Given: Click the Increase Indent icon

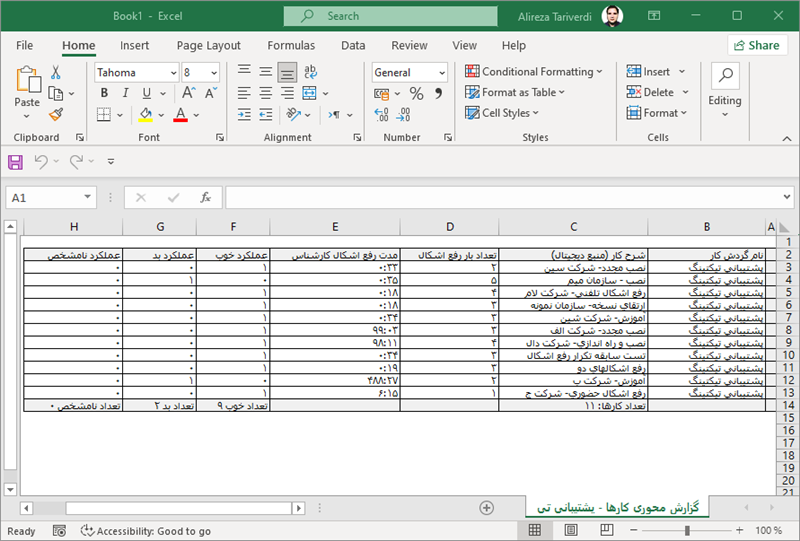Looking at the screenshot, I should tap(264, 114).
